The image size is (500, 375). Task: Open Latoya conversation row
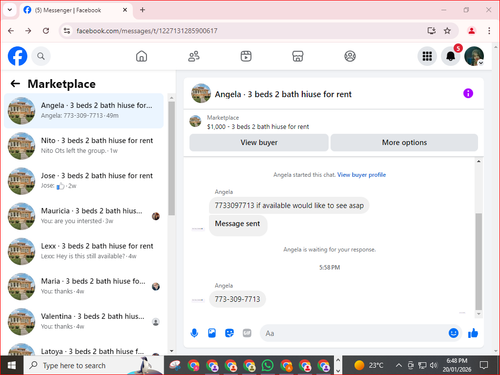coord(84,349)
